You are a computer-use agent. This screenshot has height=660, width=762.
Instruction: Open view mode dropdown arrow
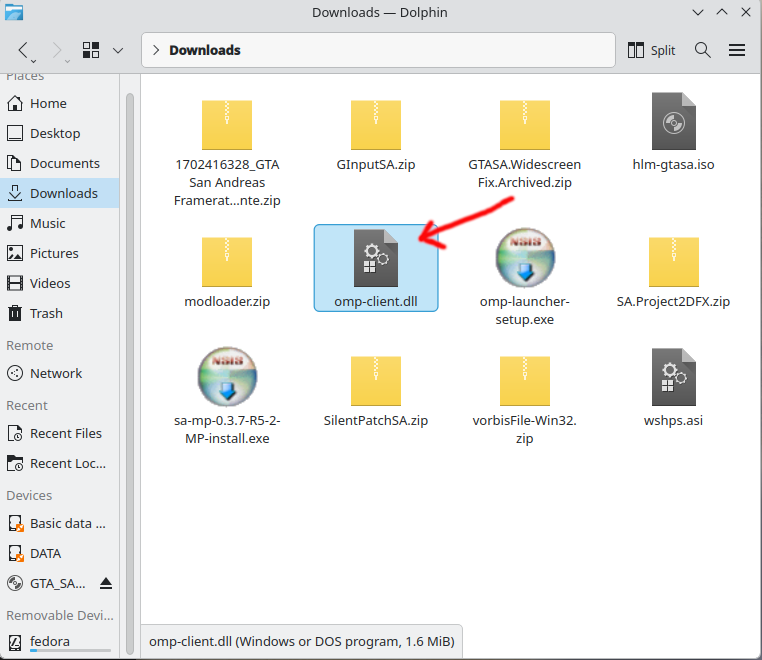118,50
